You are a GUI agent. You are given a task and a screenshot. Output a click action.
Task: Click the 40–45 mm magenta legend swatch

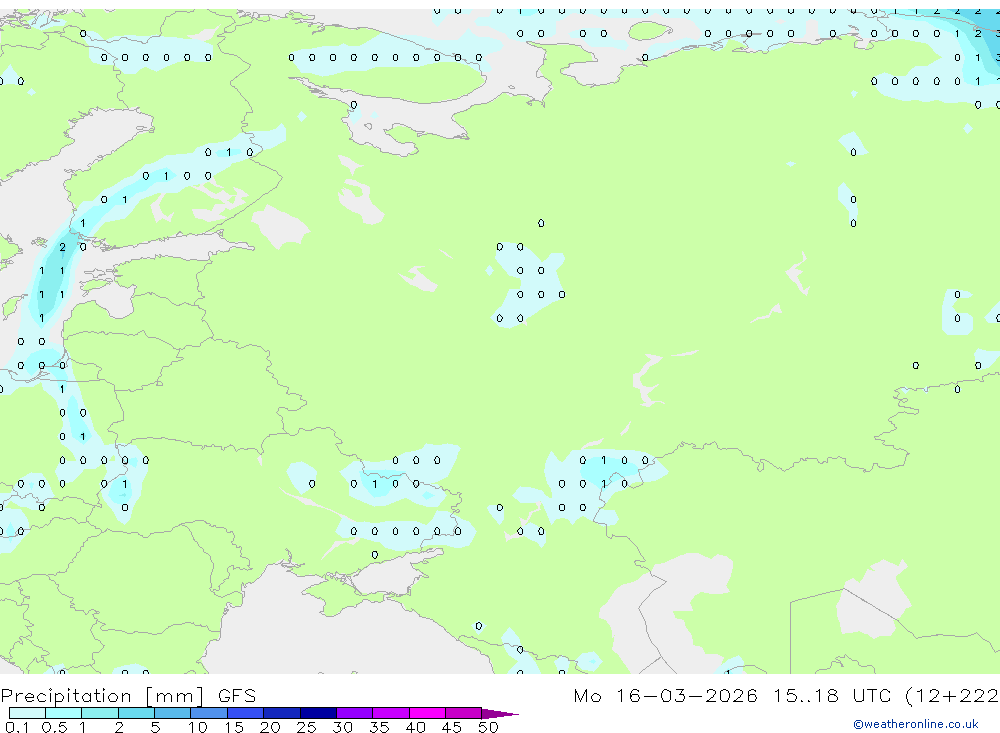pos(427,713)
